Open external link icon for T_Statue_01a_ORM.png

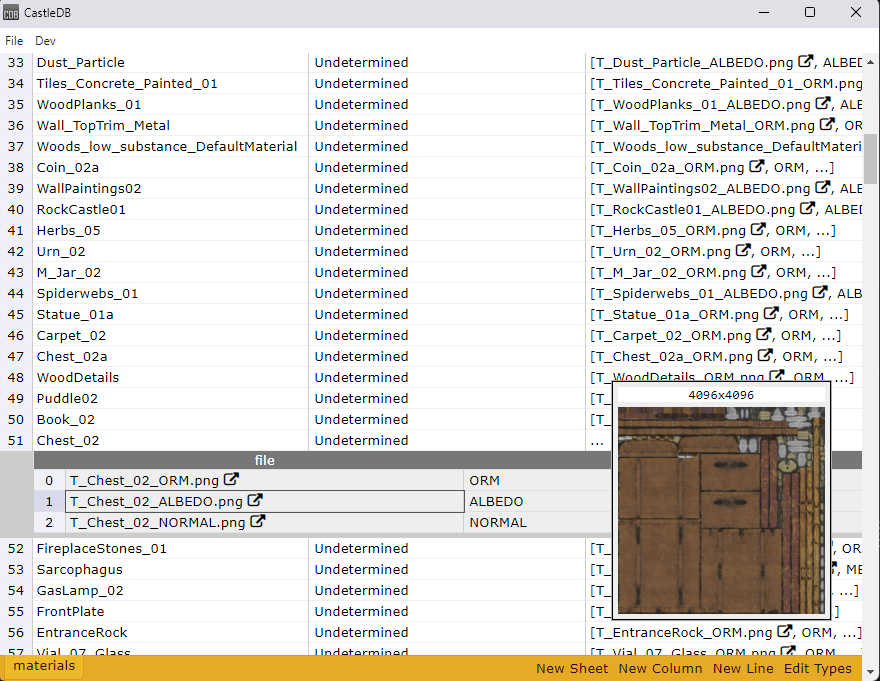click(x=771, y=313)
